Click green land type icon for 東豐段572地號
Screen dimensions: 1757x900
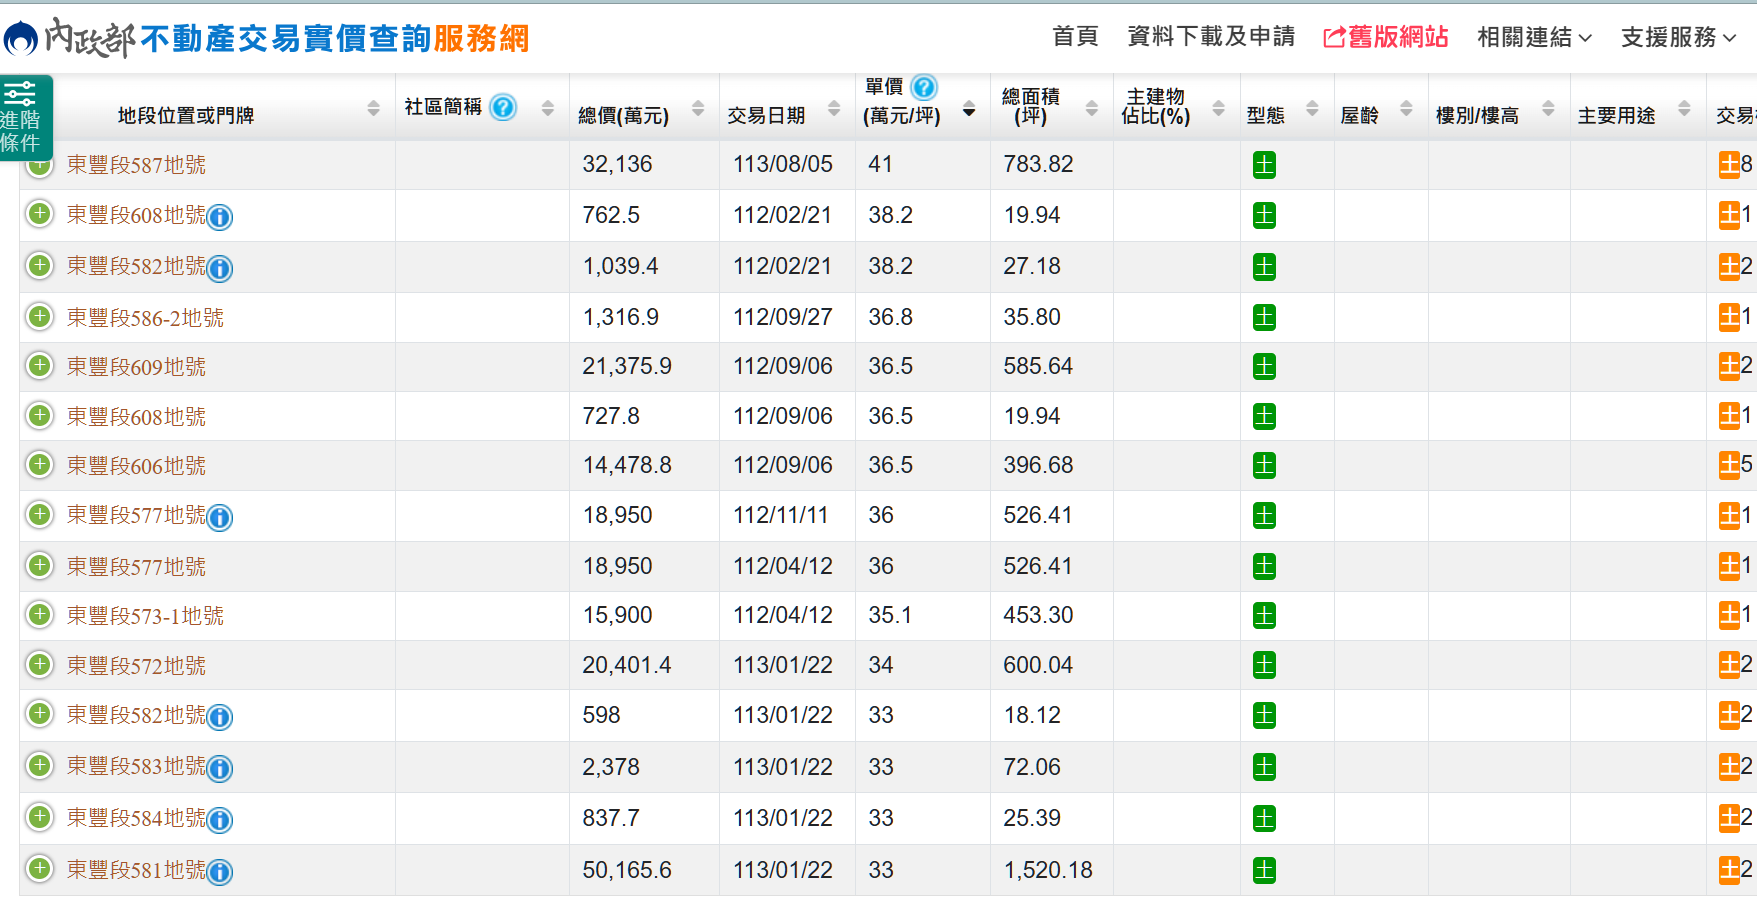[x=1264, y=665]
